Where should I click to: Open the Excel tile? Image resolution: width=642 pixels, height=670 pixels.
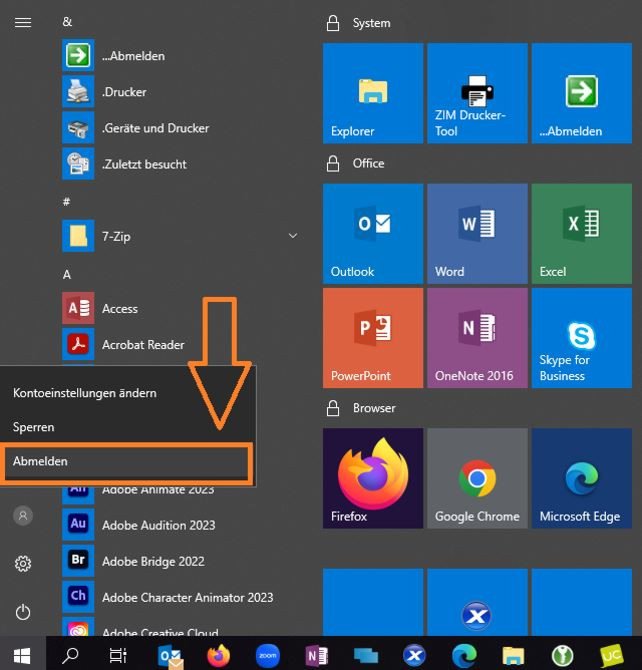tap(581, 234)
